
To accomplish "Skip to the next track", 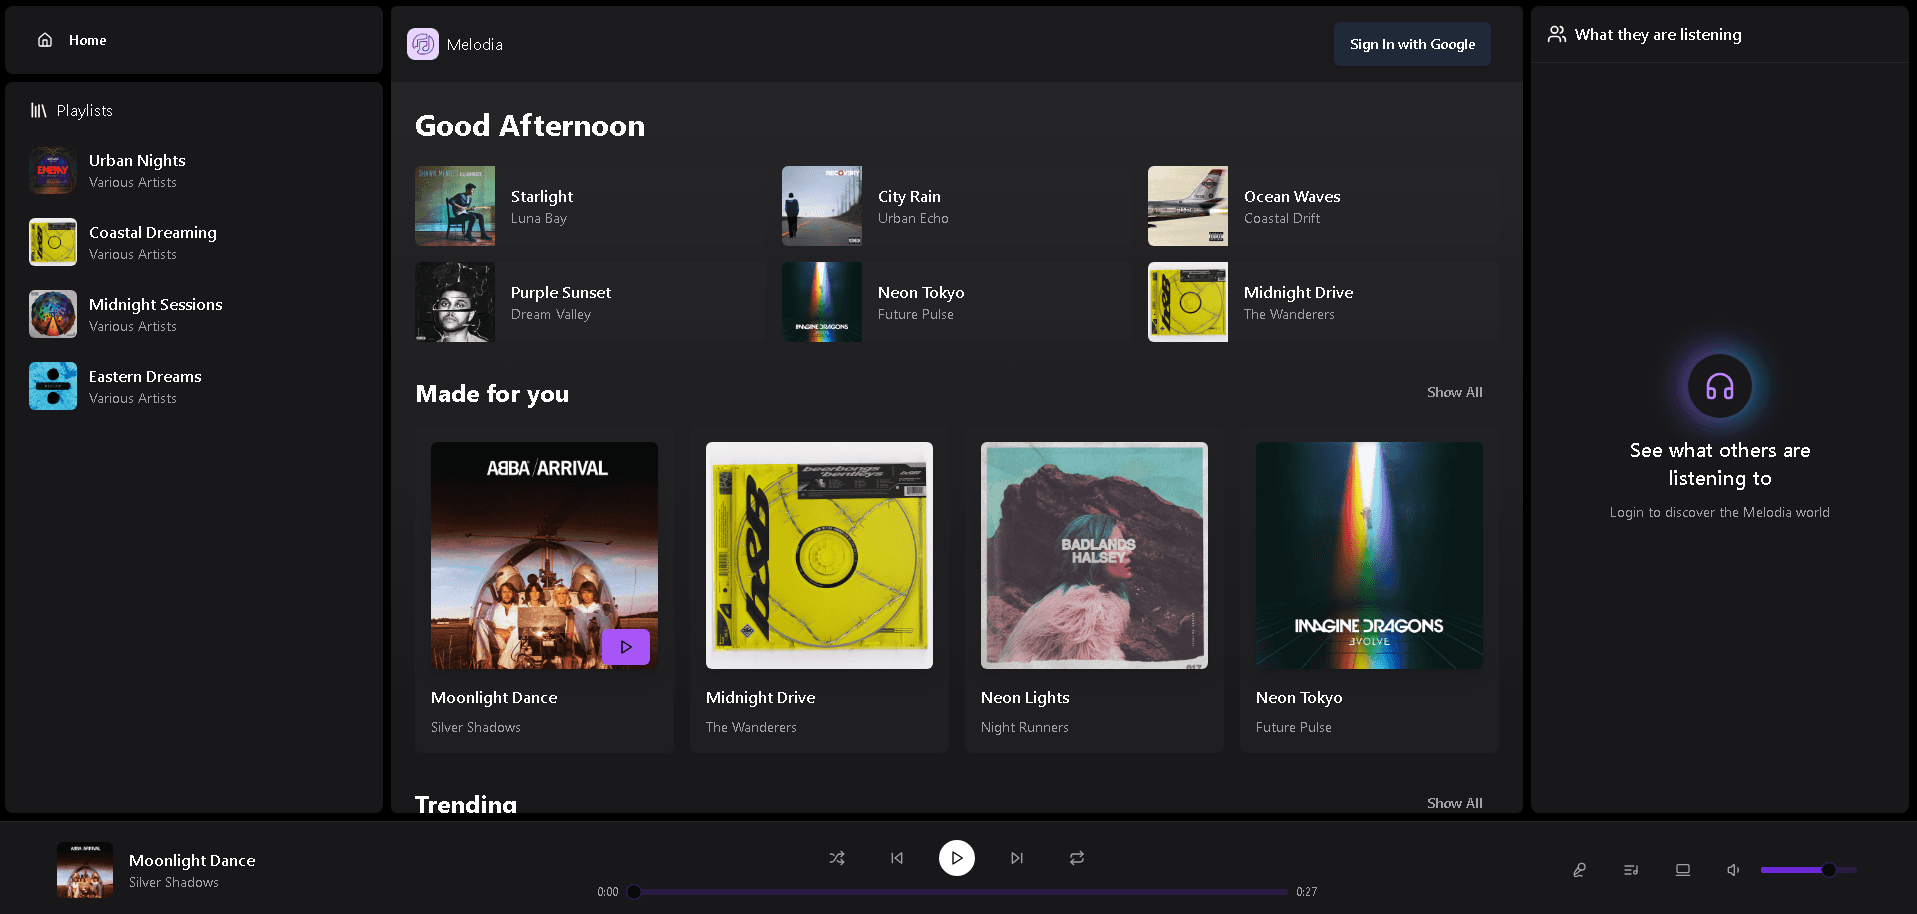I will coord(1017,858).
